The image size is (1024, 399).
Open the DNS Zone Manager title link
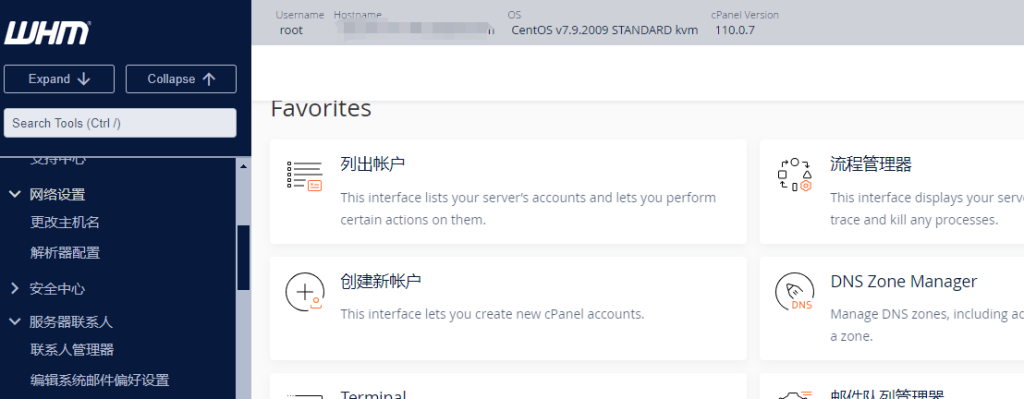(x=904, y=281)
